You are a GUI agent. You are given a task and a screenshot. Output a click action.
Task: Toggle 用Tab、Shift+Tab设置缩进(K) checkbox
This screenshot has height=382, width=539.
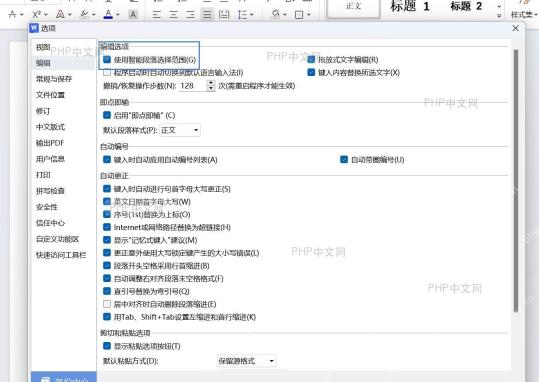point(107,317)
